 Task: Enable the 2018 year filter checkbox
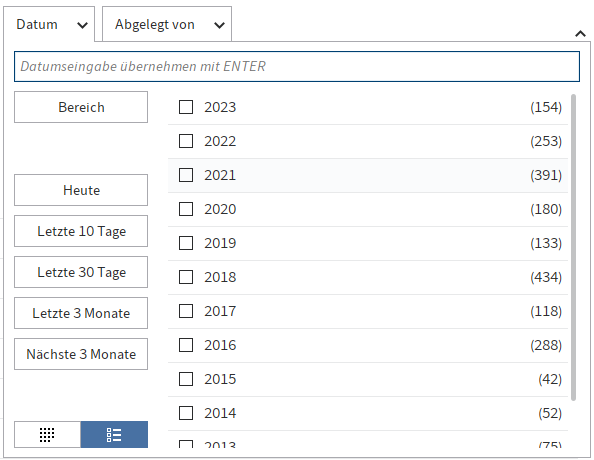[x=186, y=277]
